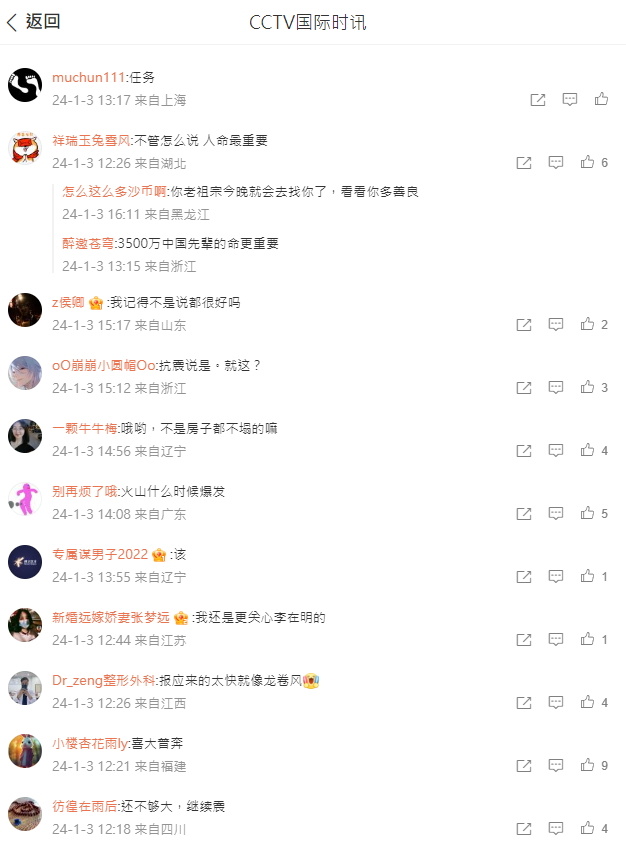Like oO崩崩小圆帽Oo's comment
This screenshot has width=626, height=845.
click(587, 387)
